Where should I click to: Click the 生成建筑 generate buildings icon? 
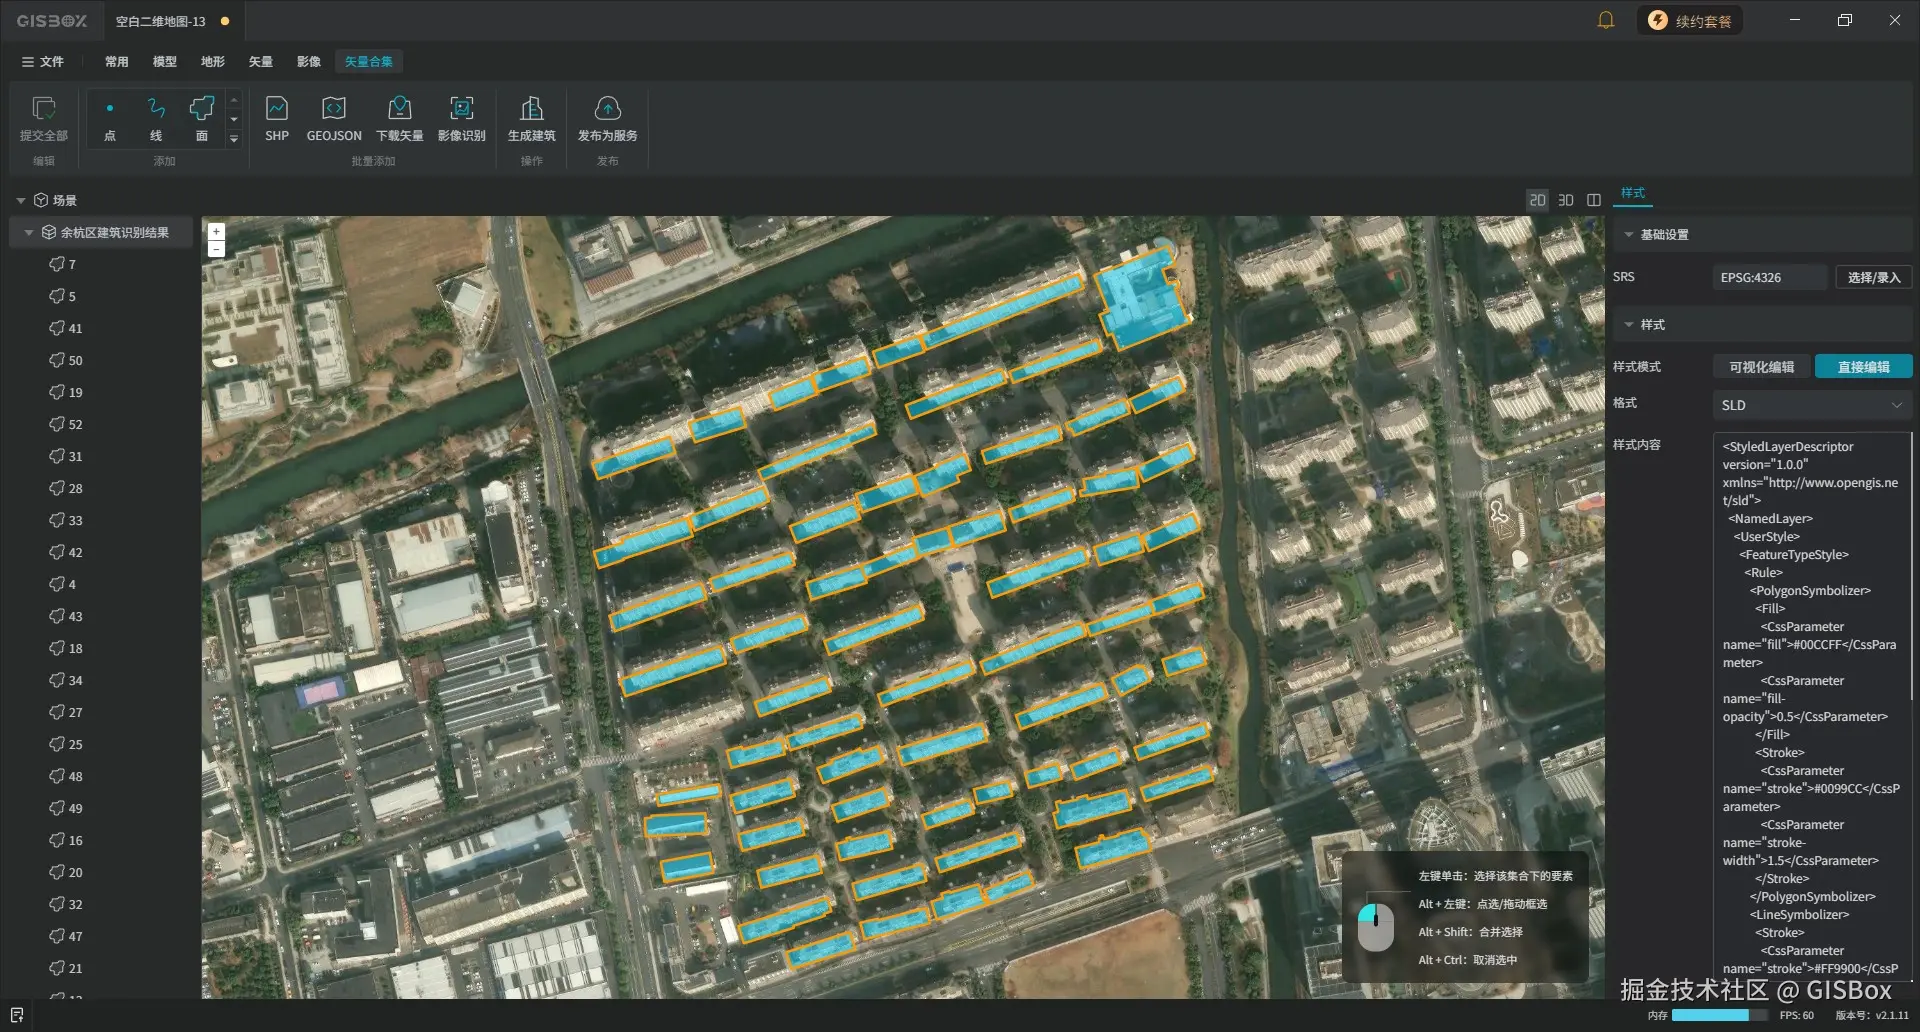click(x=532, y=108)
